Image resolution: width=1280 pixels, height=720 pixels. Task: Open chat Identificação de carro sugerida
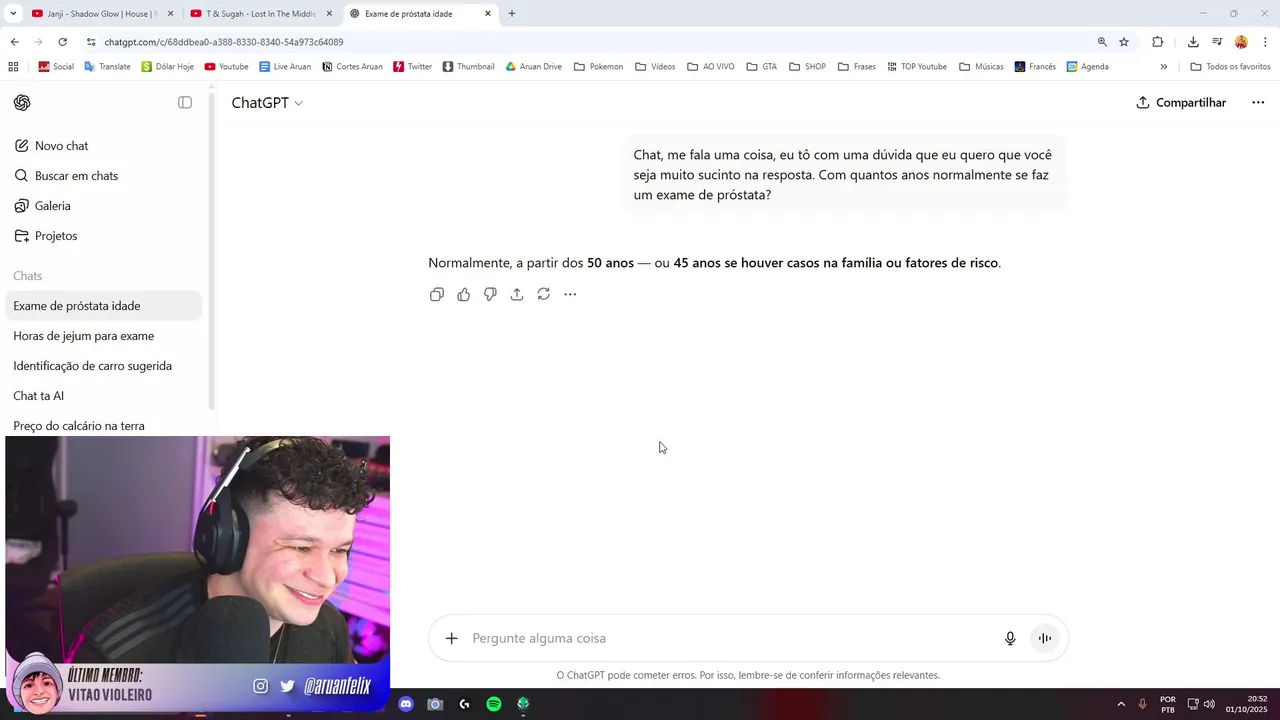point(104,366)
